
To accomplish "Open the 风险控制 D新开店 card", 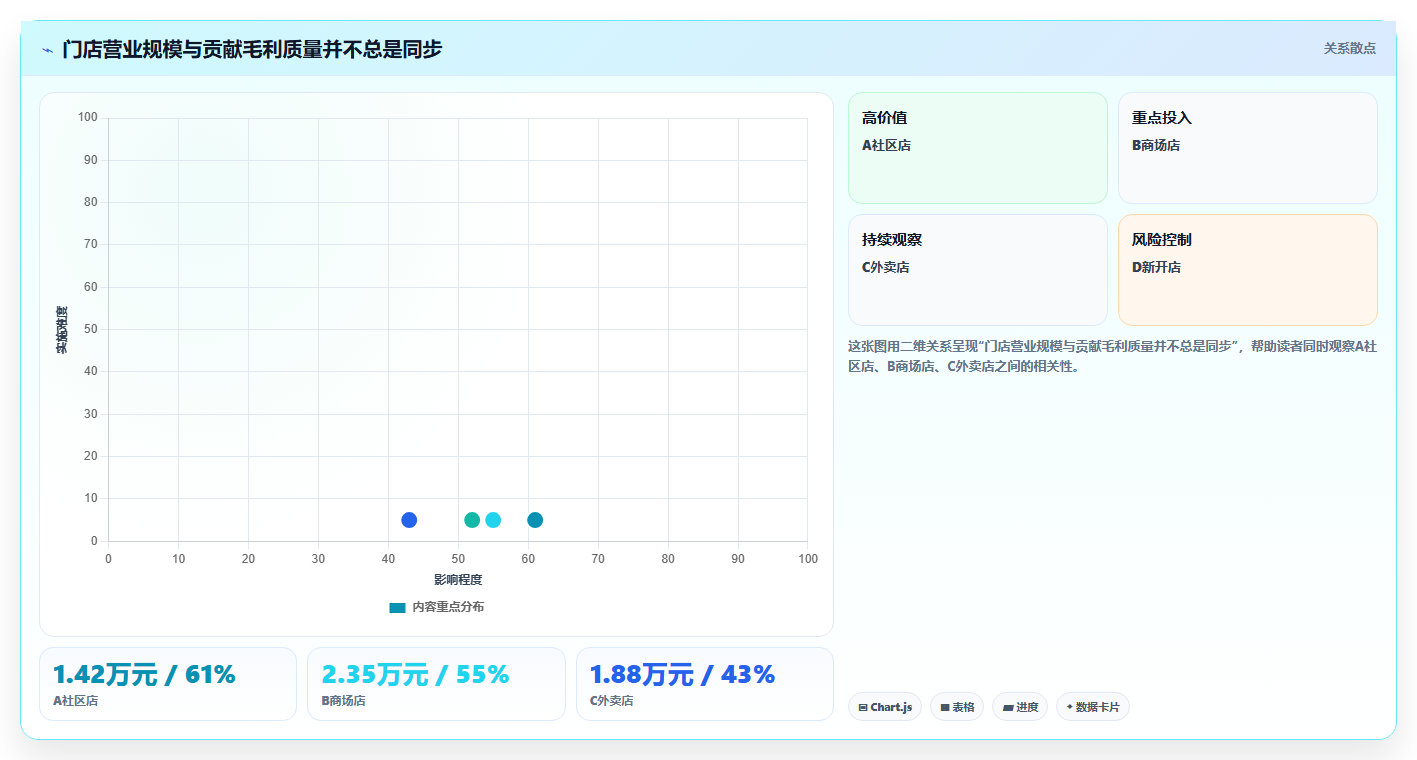I will click(1248, 270).
